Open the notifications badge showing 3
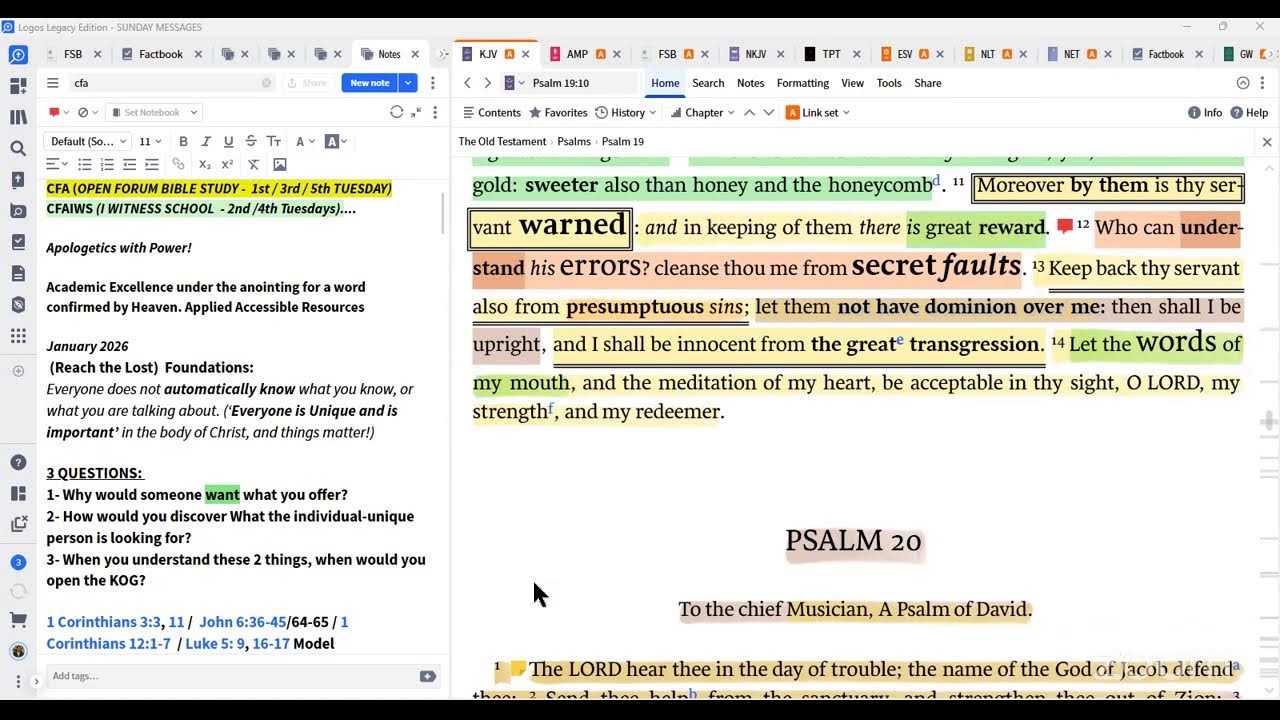1280x720 pixels. coord(18,562)
